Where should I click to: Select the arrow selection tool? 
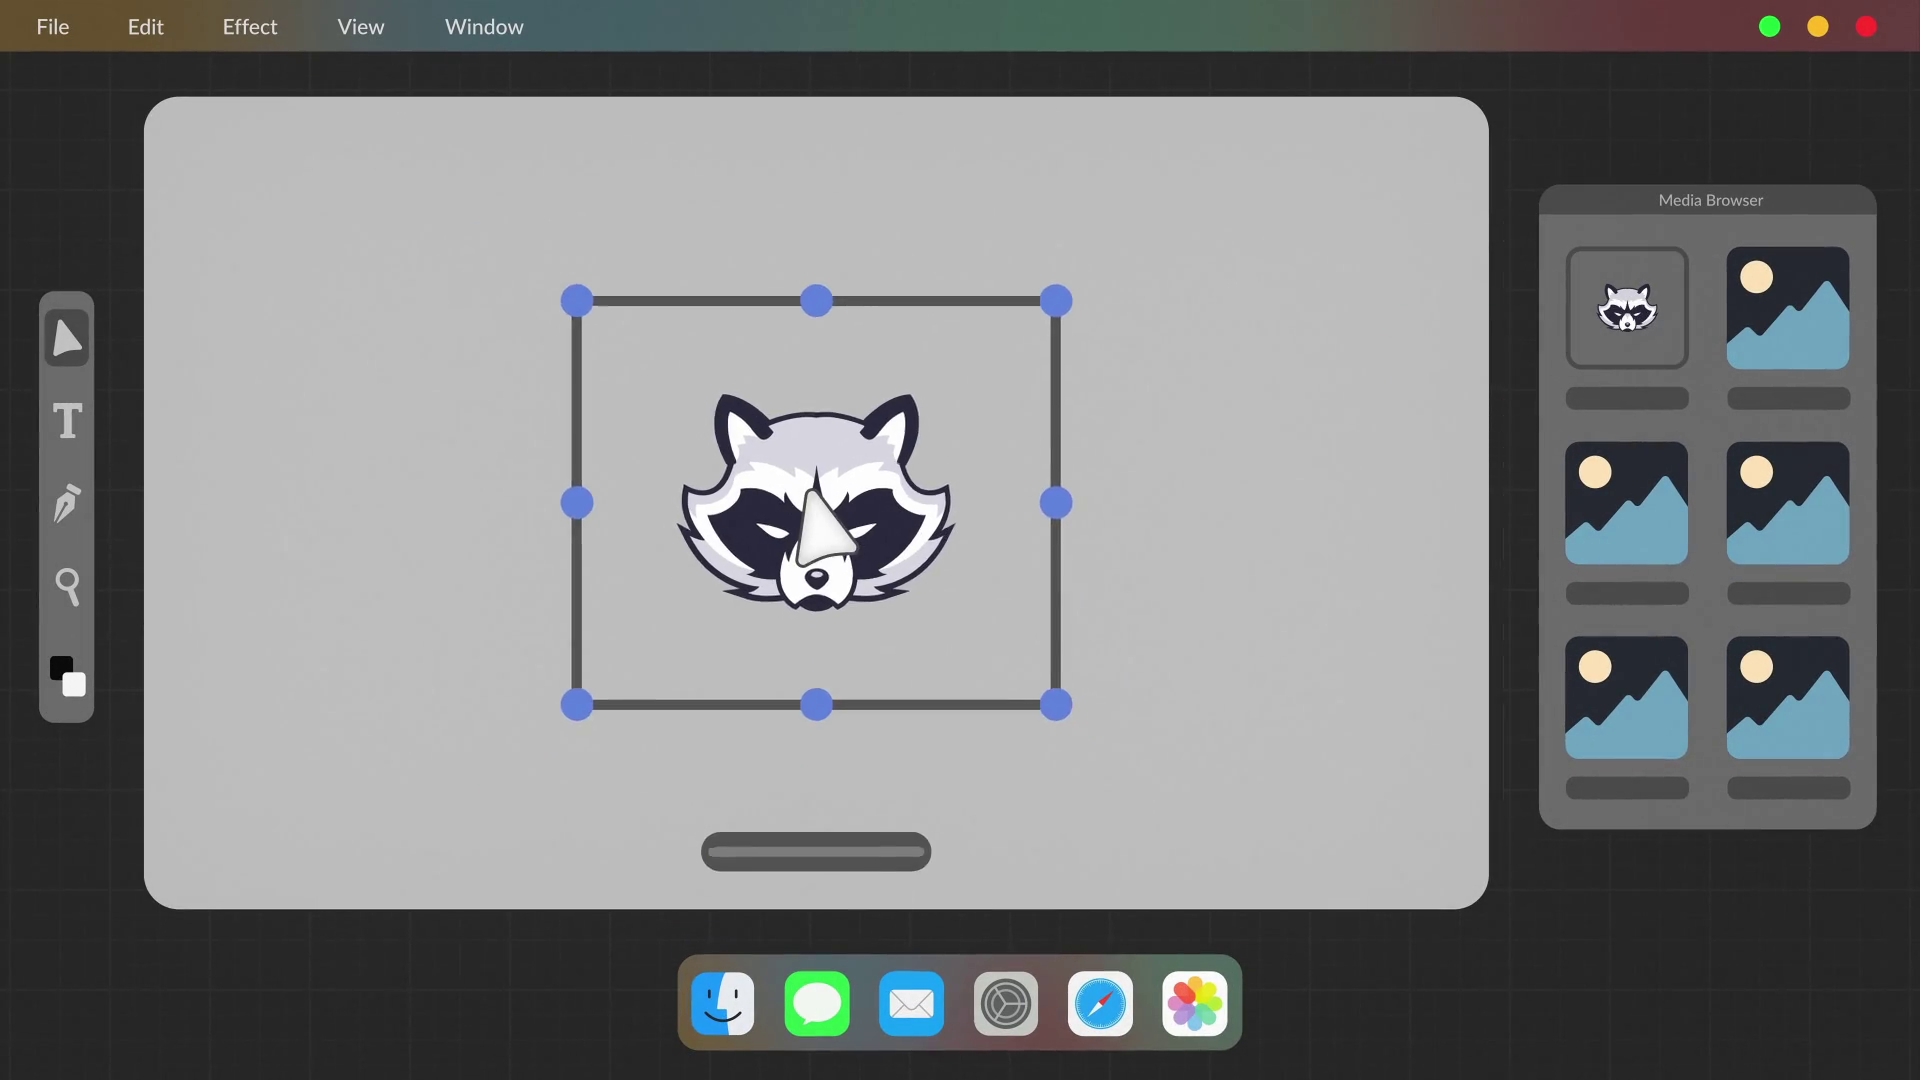click(67, 338)
